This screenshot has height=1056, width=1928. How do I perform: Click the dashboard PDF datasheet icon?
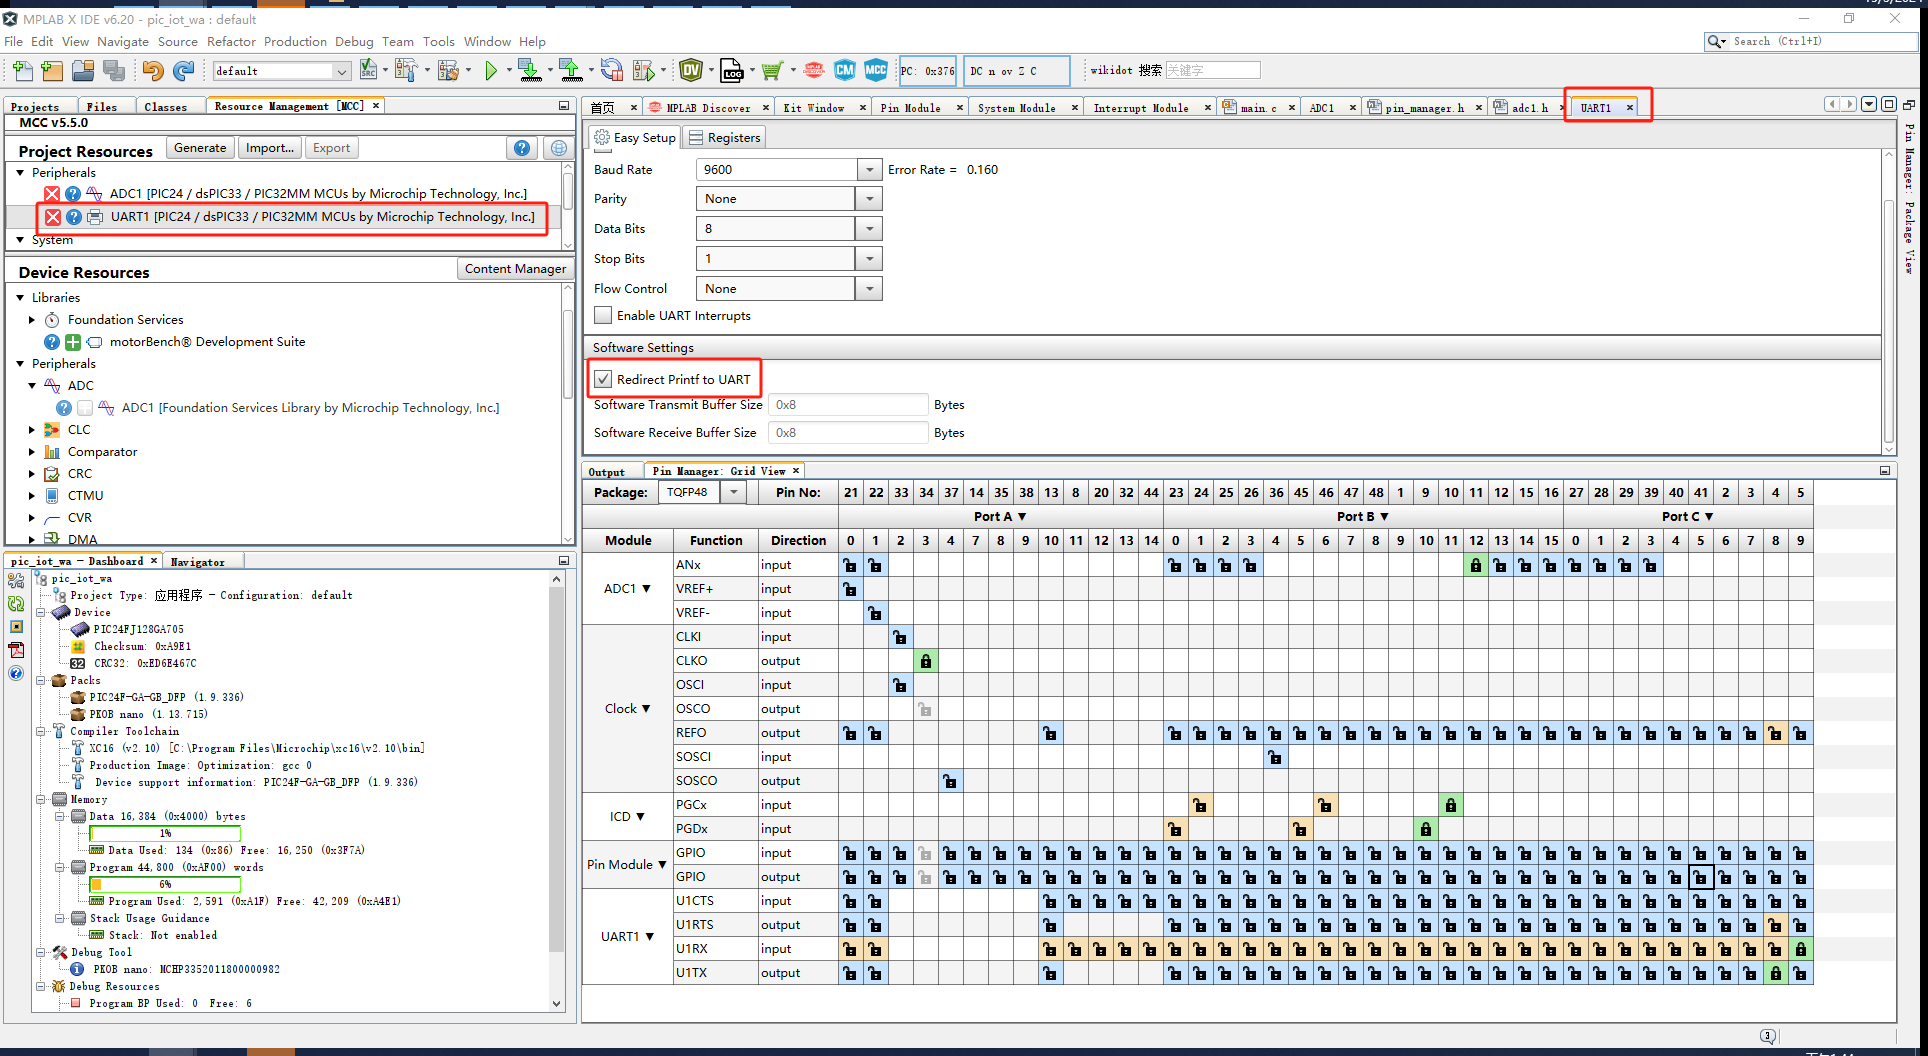pyautogui.click(x=16, y=650)
